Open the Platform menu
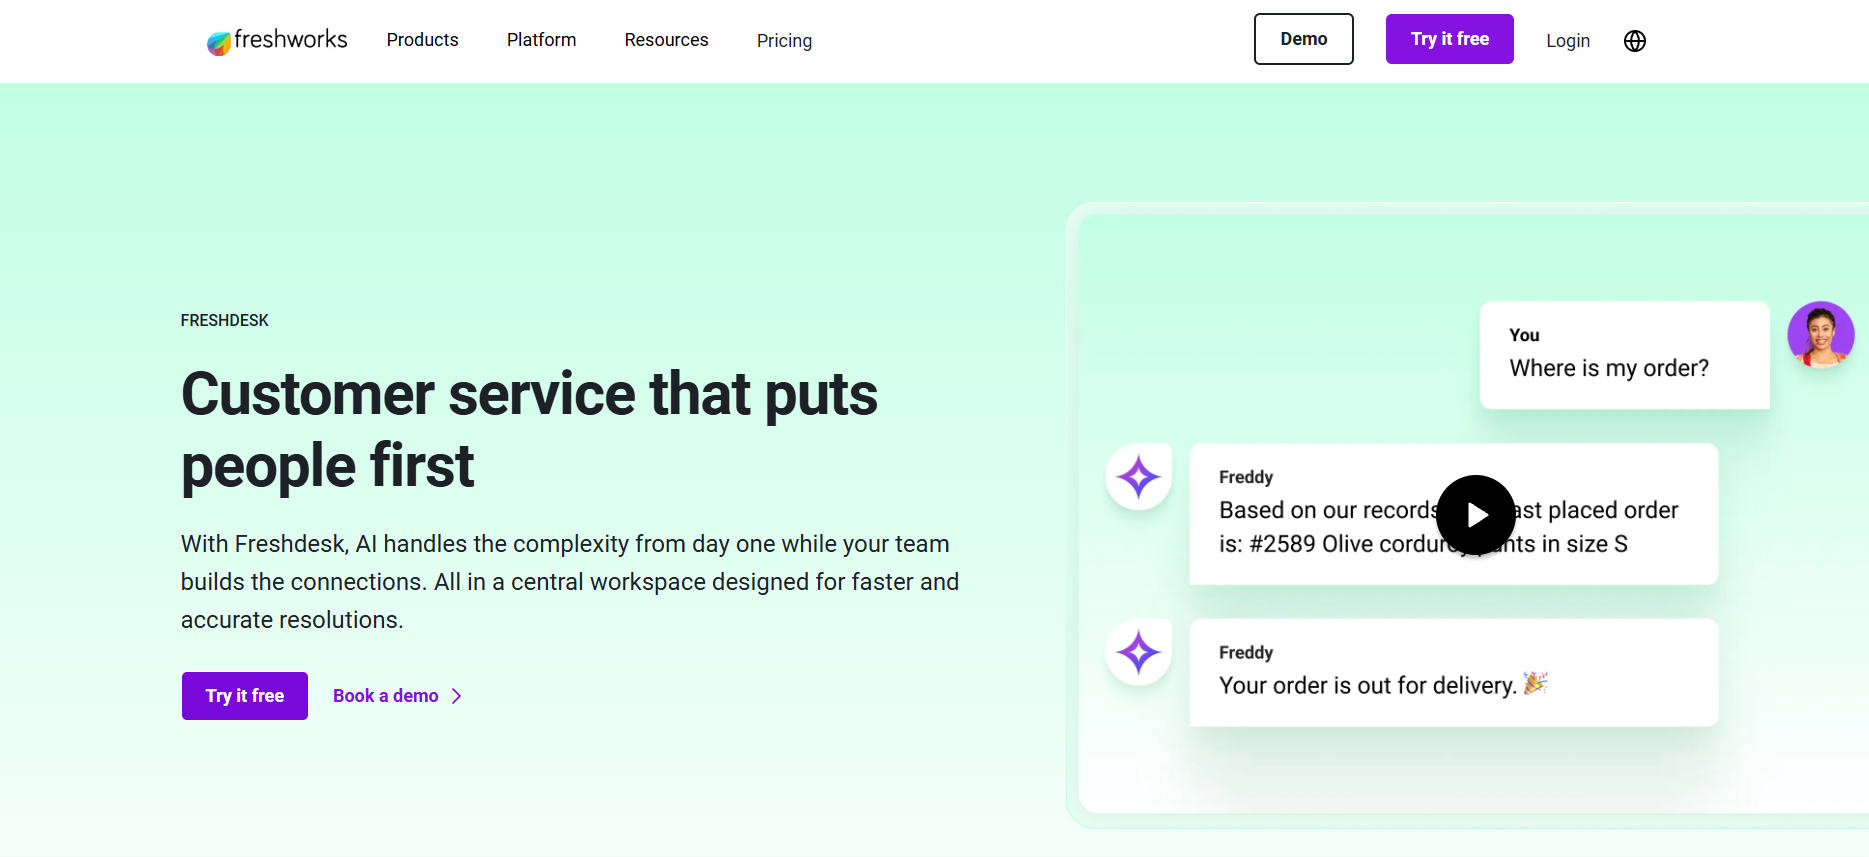The image size is (1869, 857). click(541, 40)
